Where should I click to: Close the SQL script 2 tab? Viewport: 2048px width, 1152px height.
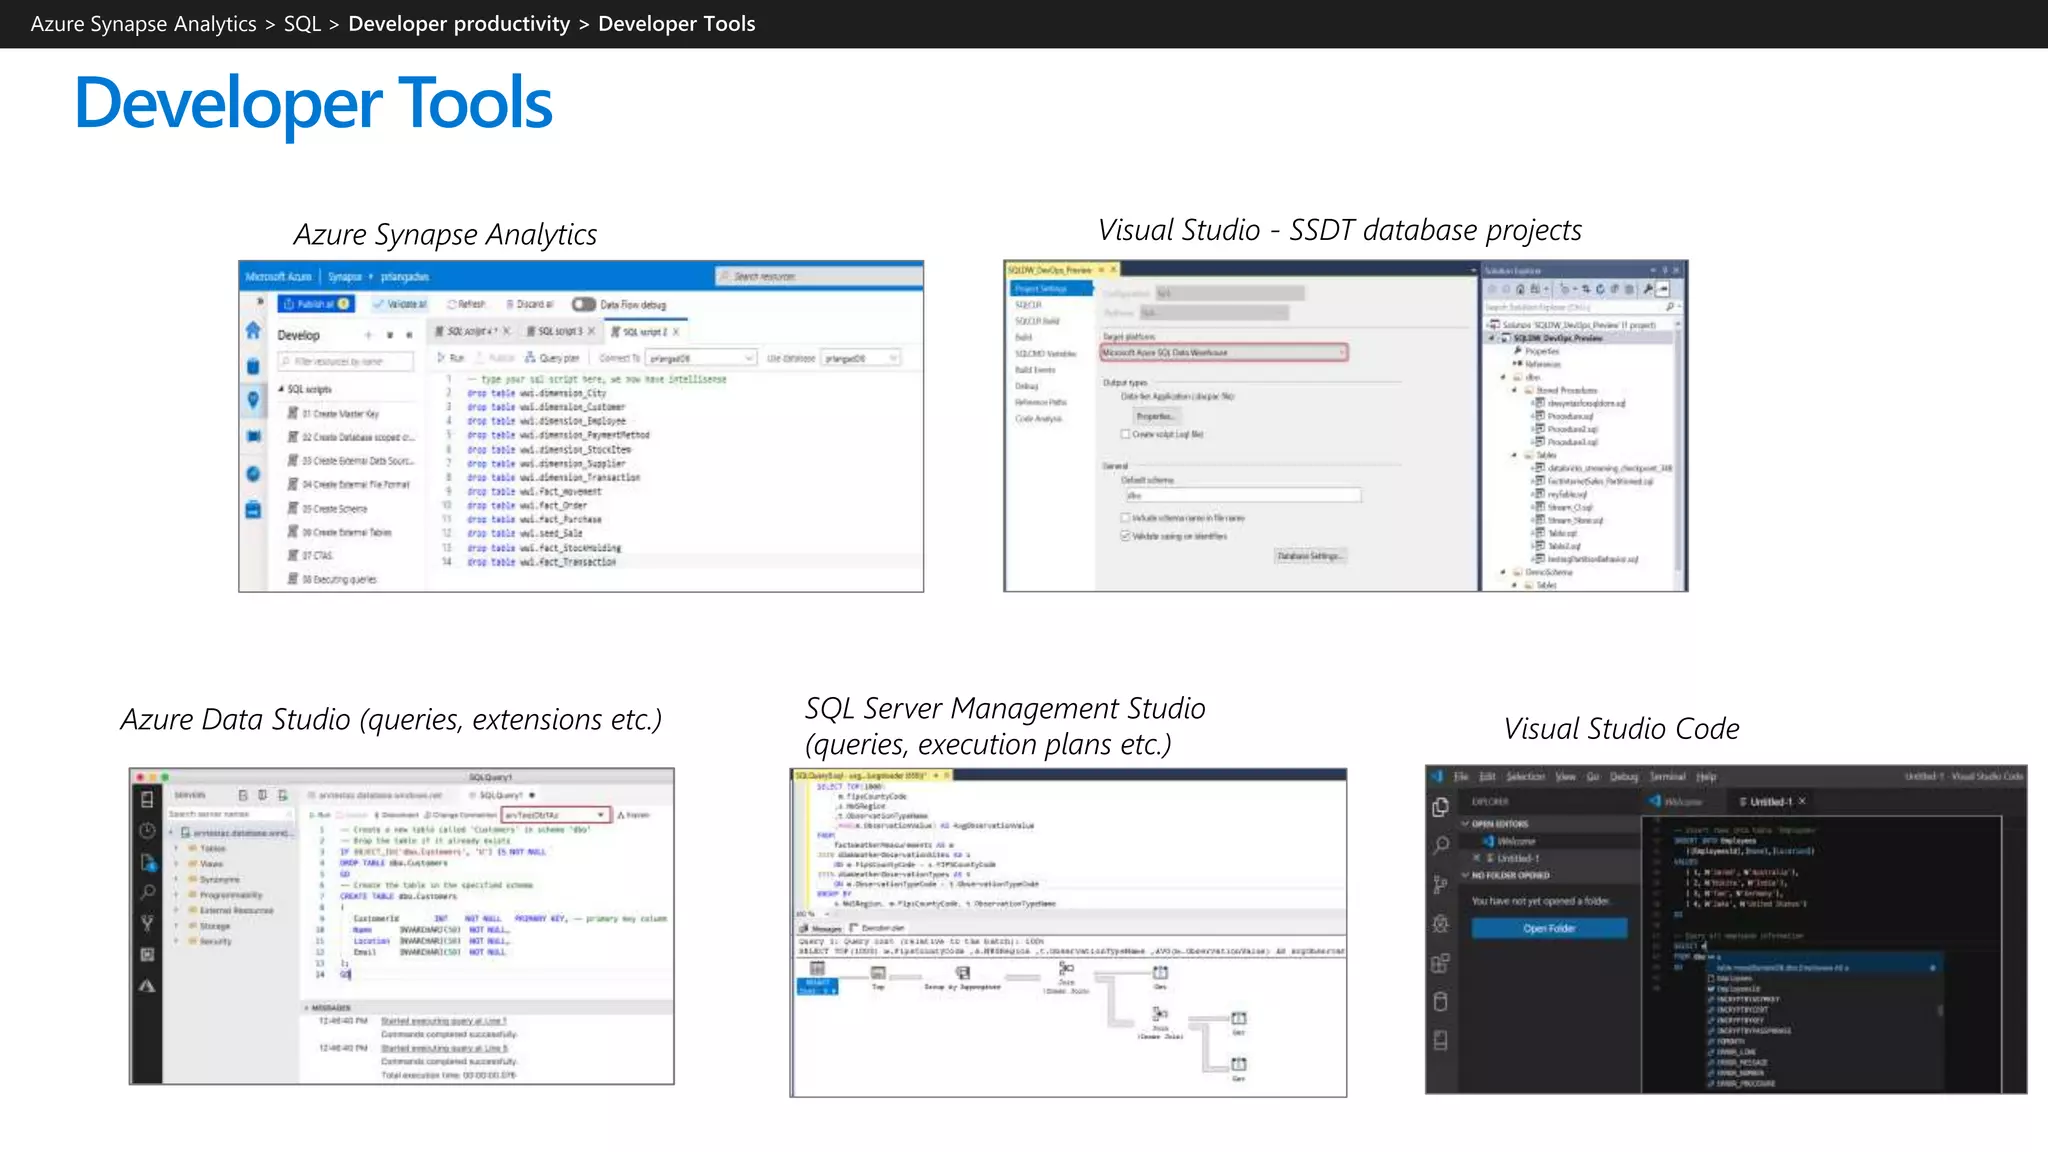676,331
